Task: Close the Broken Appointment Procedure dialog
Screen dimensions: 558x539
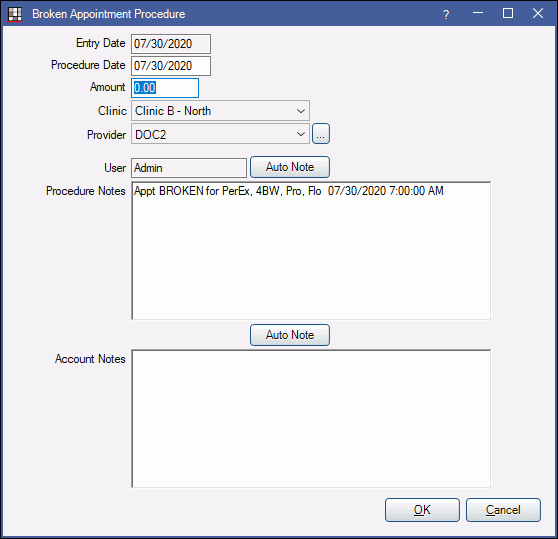Action: coord(538,14)
